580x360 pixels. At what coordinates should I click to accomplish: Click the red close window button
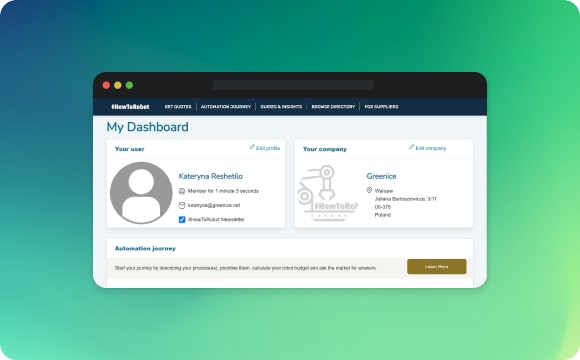pyautogui.click(x=106, y=85)
